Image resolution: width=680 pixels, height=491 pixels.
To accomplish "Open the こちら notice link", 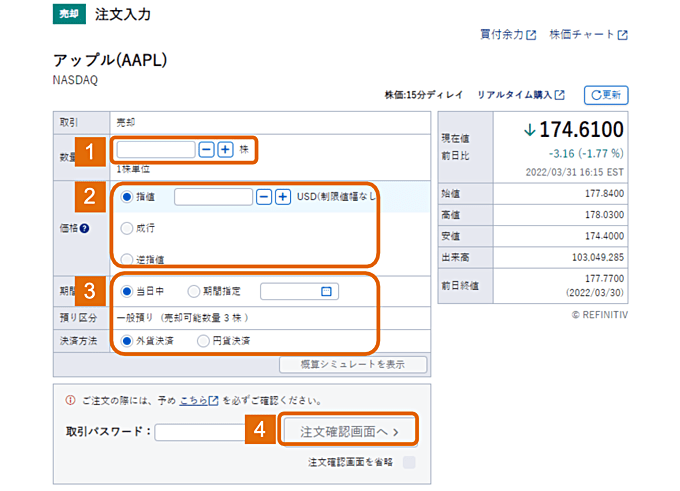I will click(x=199, y=400).
